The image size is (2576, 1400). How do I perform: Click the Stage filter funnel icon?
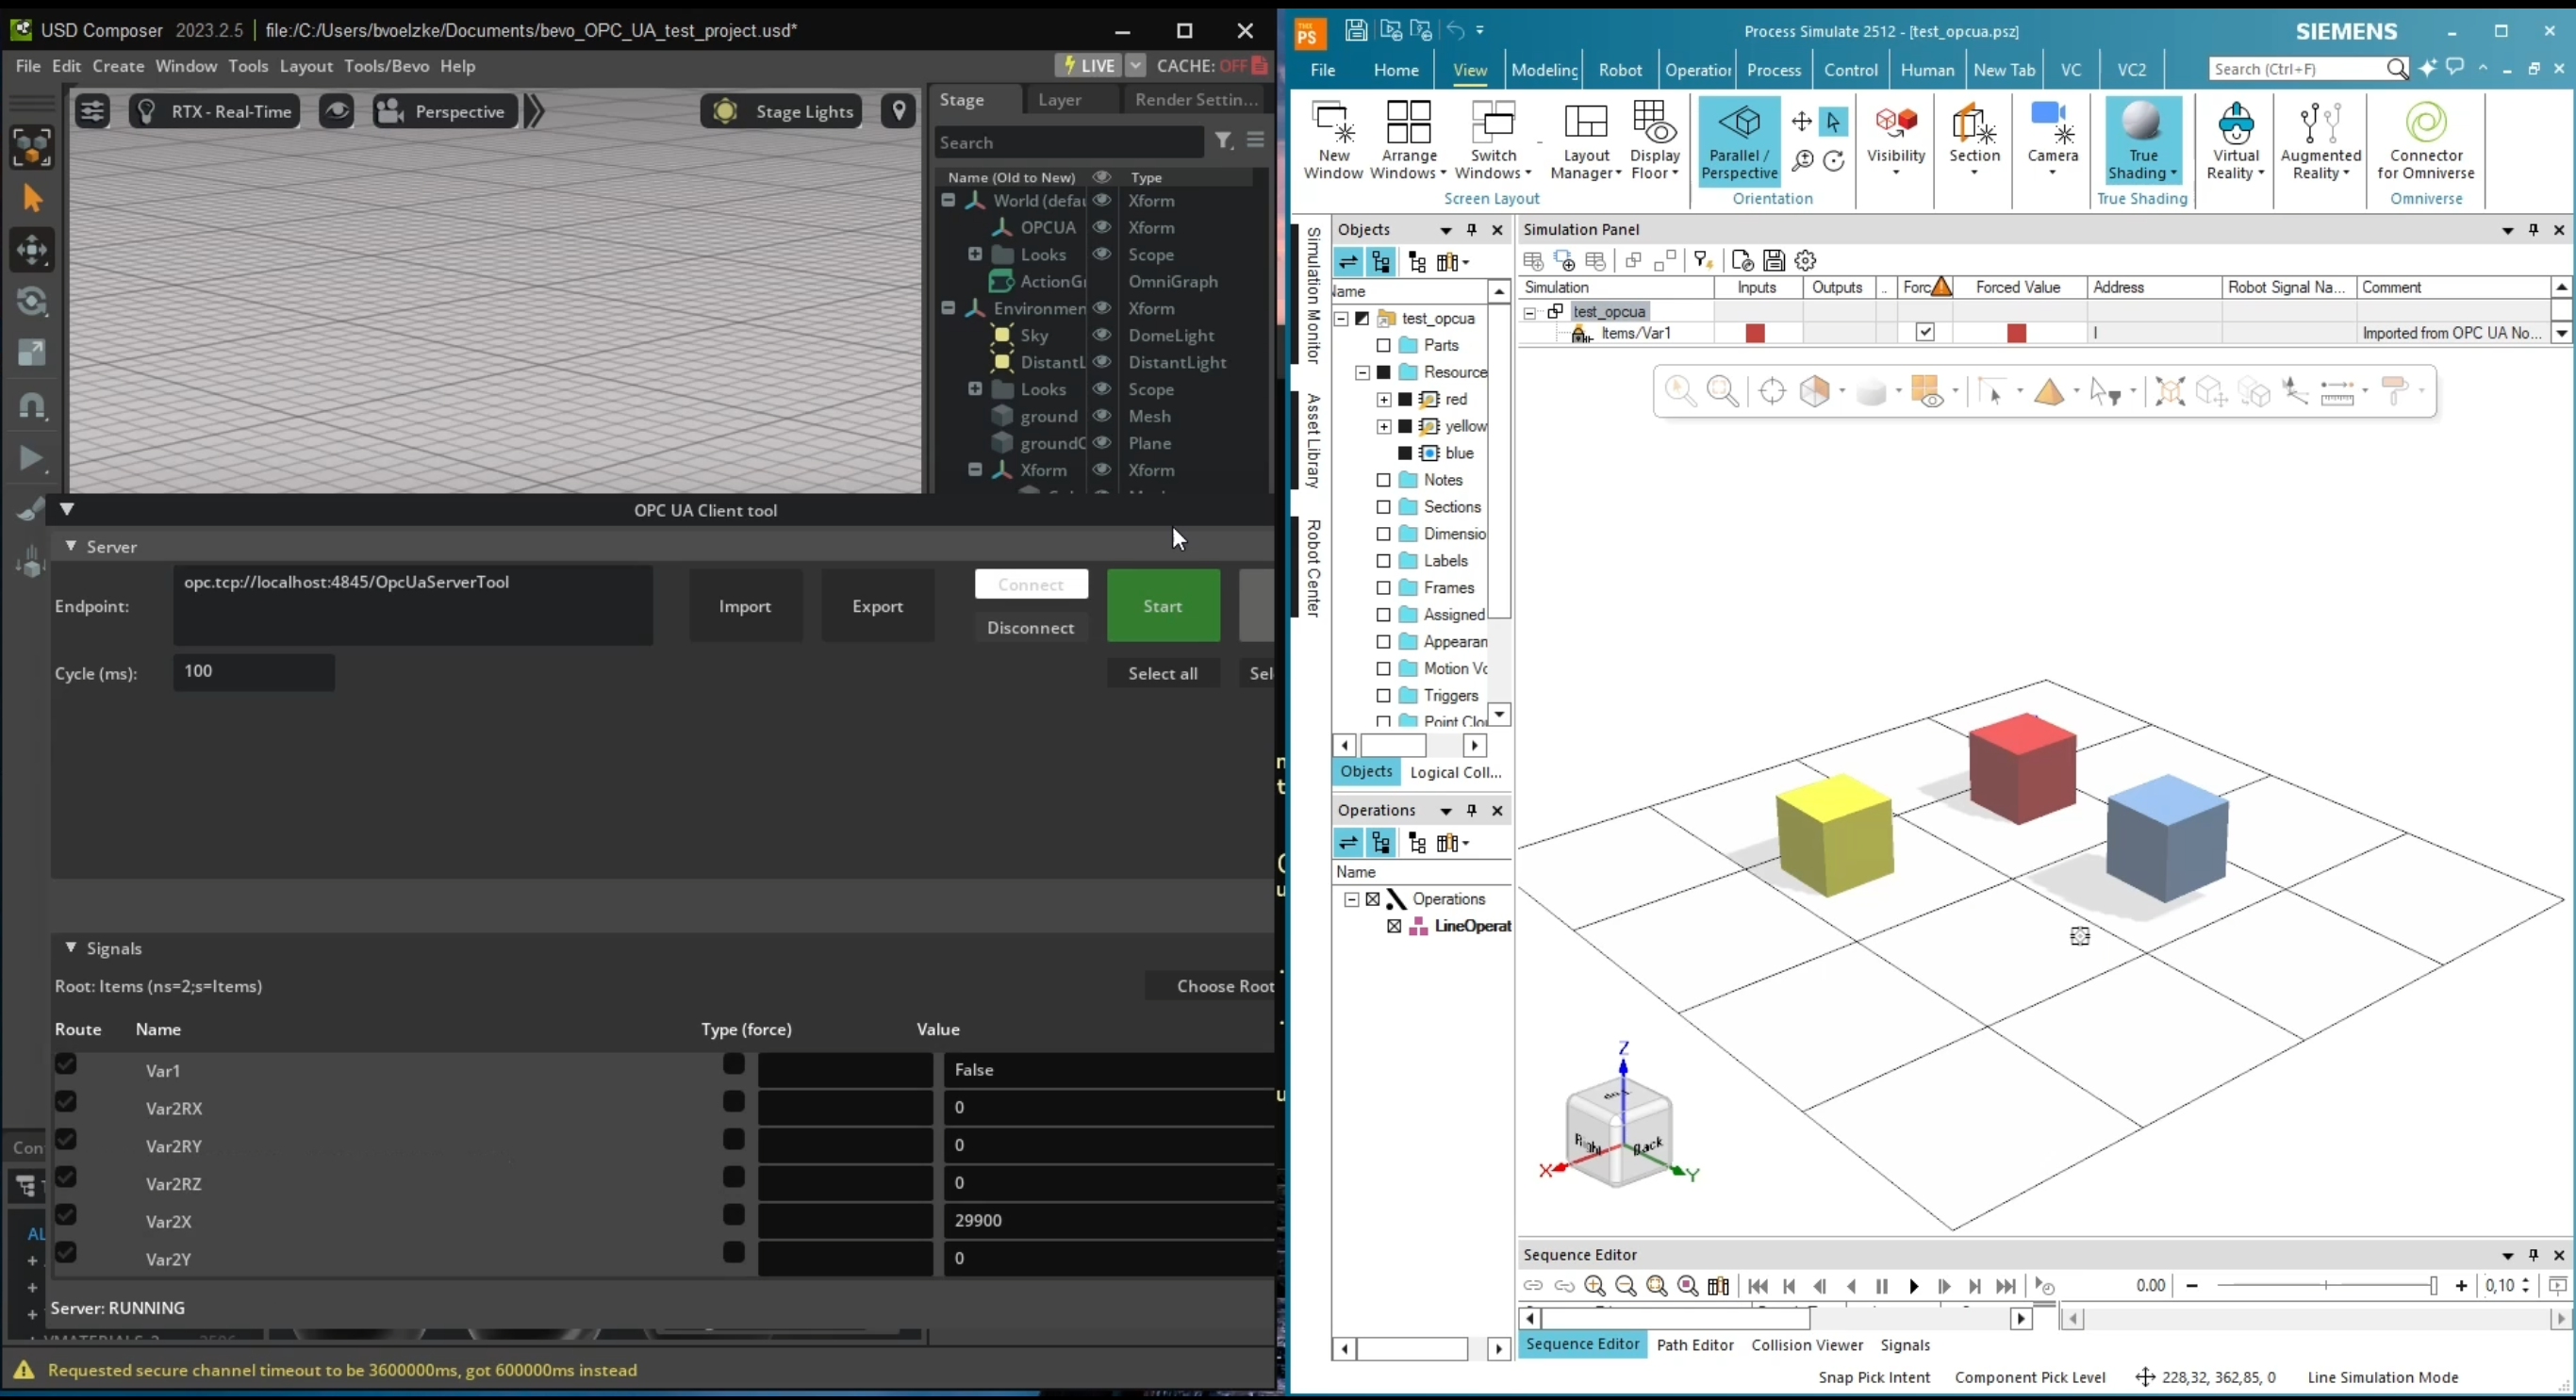coord(1223,141)
